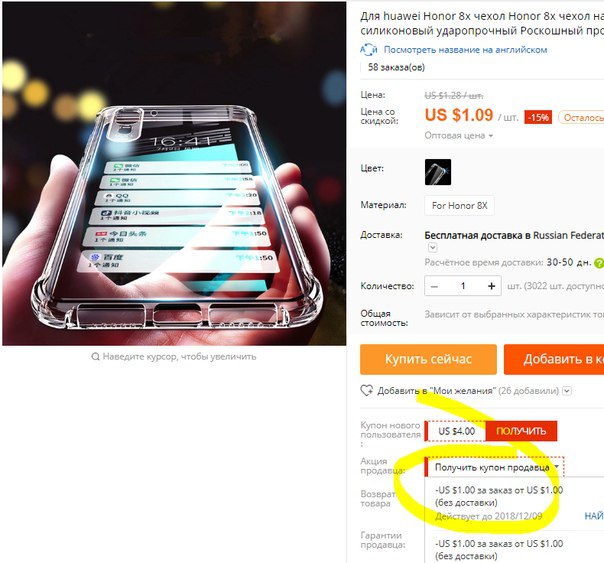The height and width of the screenshot is (563, 604).
Task: Decrease quantity with the minus button
Action: point(434,286)
